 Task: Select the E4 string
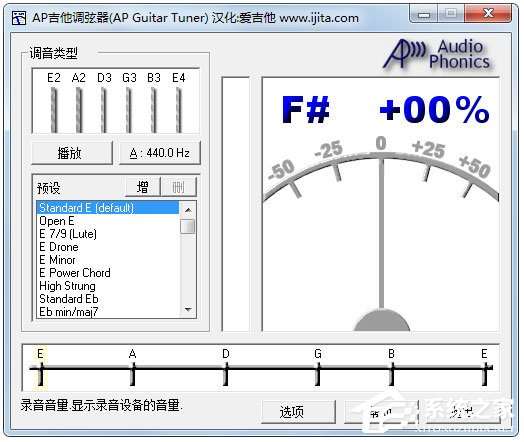(x=179, y=110)
